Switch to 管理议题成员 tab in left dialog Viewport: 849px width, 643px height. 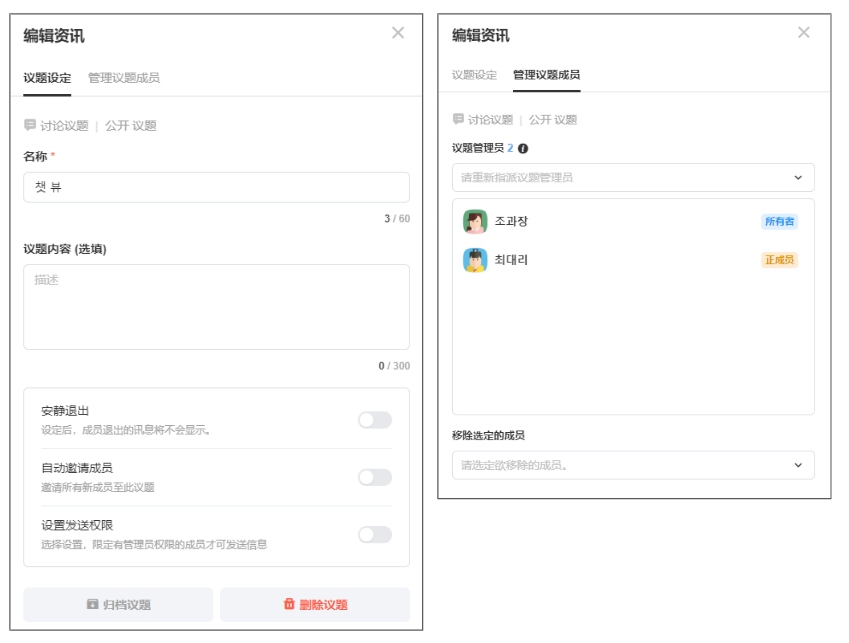(123, 78)
